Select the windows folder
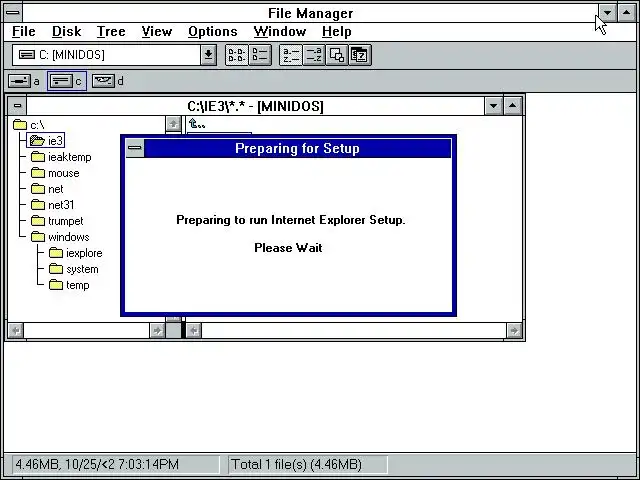 (x=60, y=237)
